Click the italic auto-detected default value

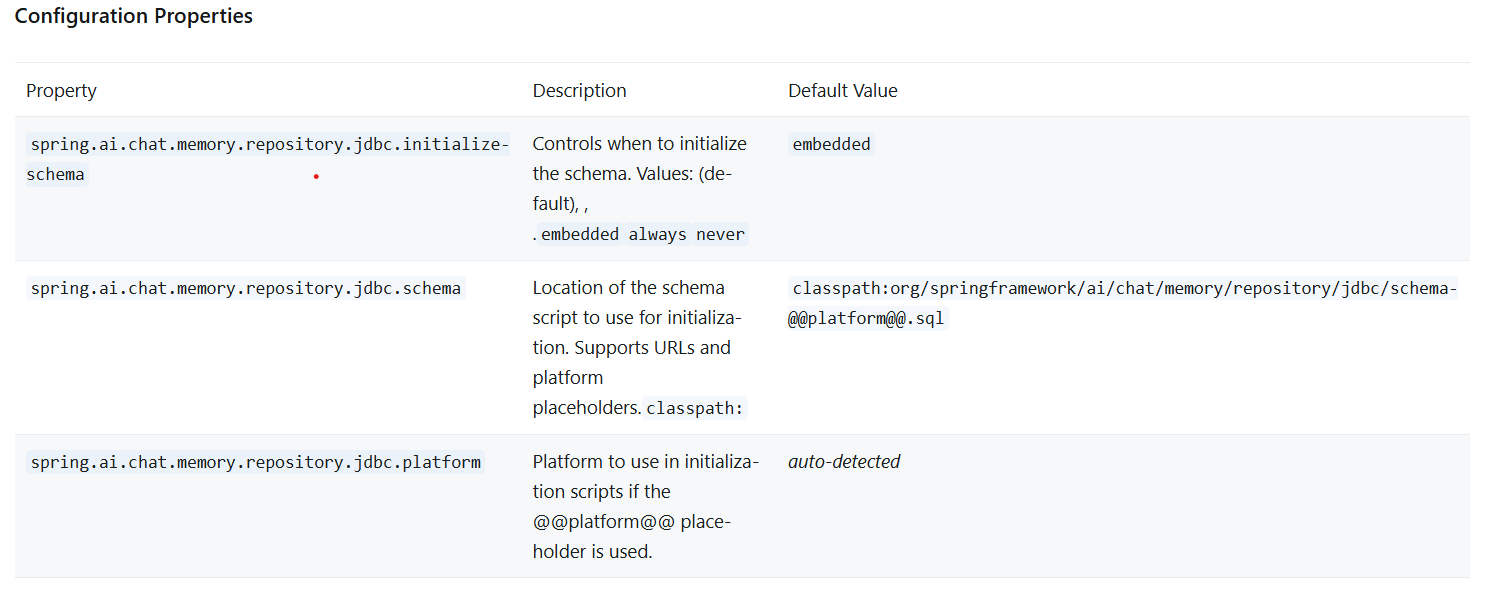[843, 462]
